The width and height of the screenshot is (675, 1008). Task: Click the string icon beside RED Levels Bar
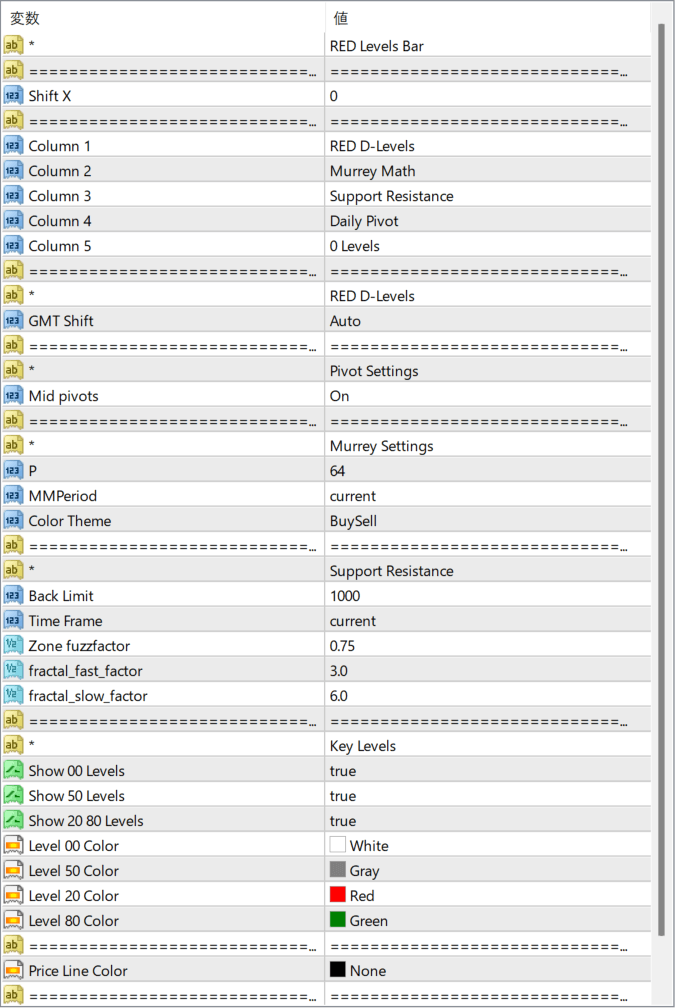click(x=13, y=46)
